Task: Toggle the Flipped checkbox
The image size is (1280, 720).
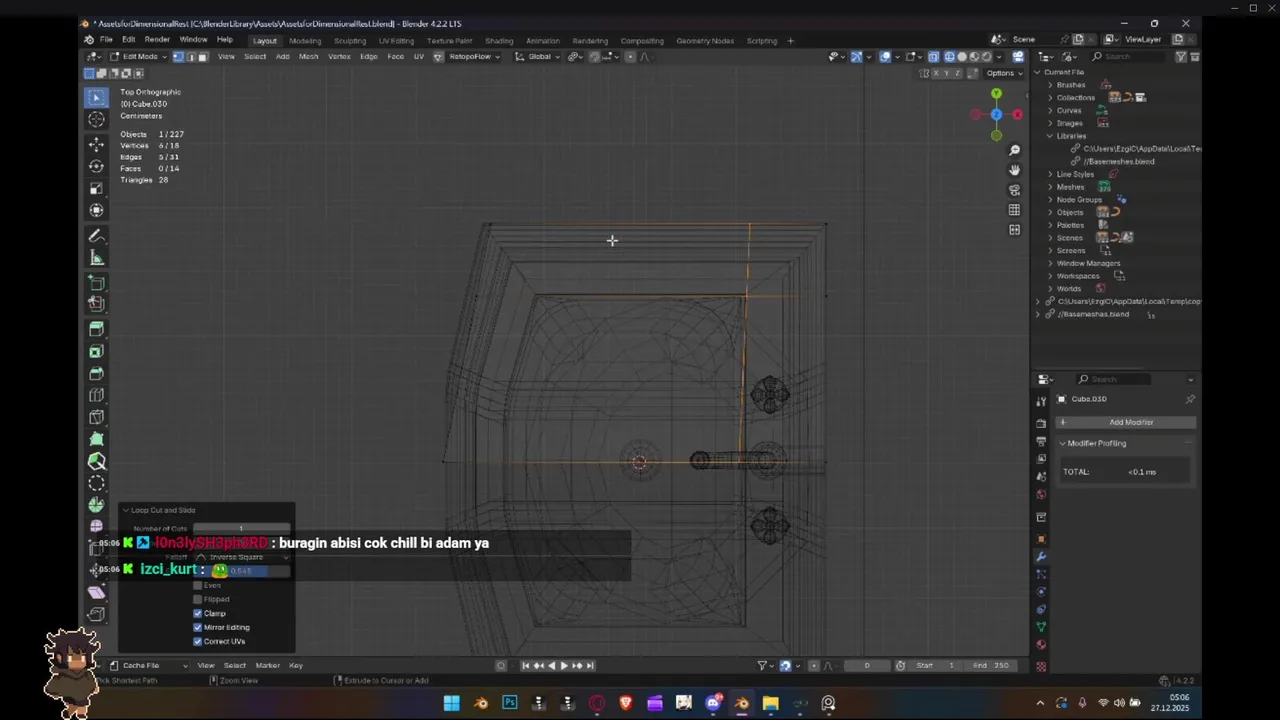Action: [198, 599]
